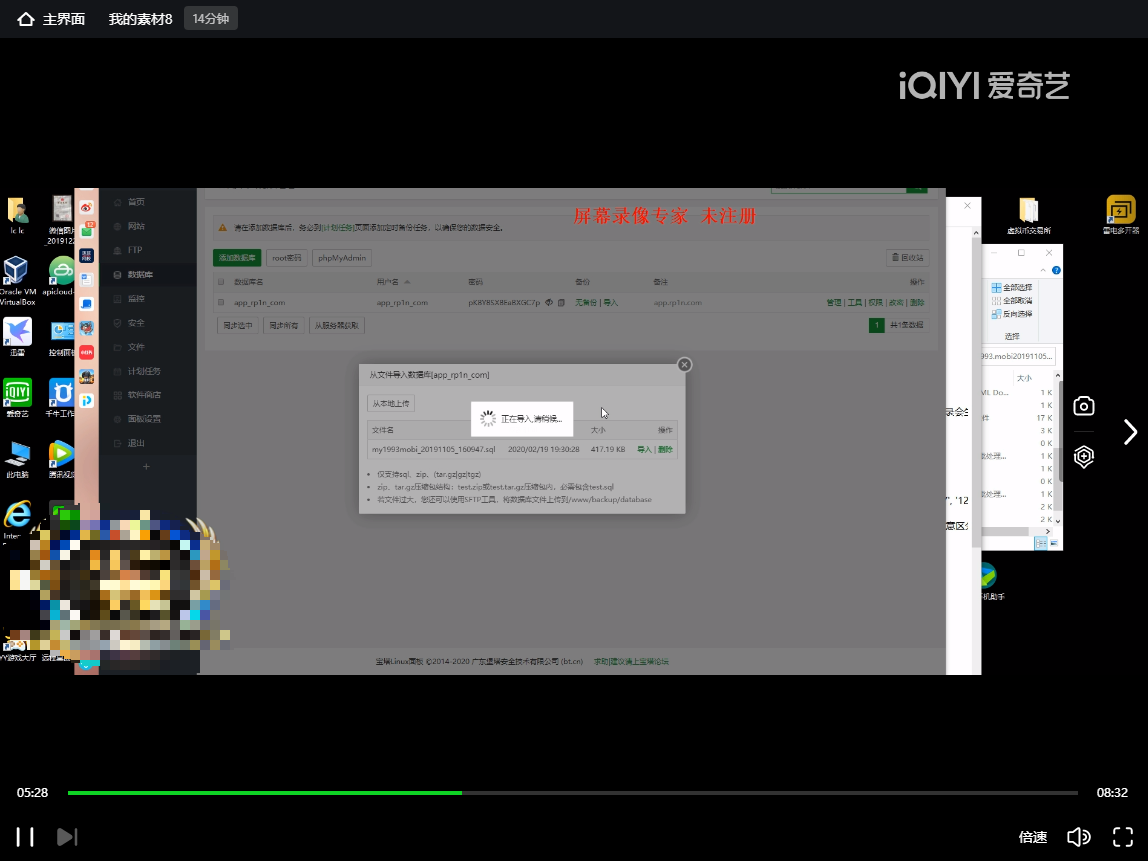Open the Weibo icon in the side dock
Viewport: 1148px width, 861px height.
pyautogui.click(x=86, y=207)
